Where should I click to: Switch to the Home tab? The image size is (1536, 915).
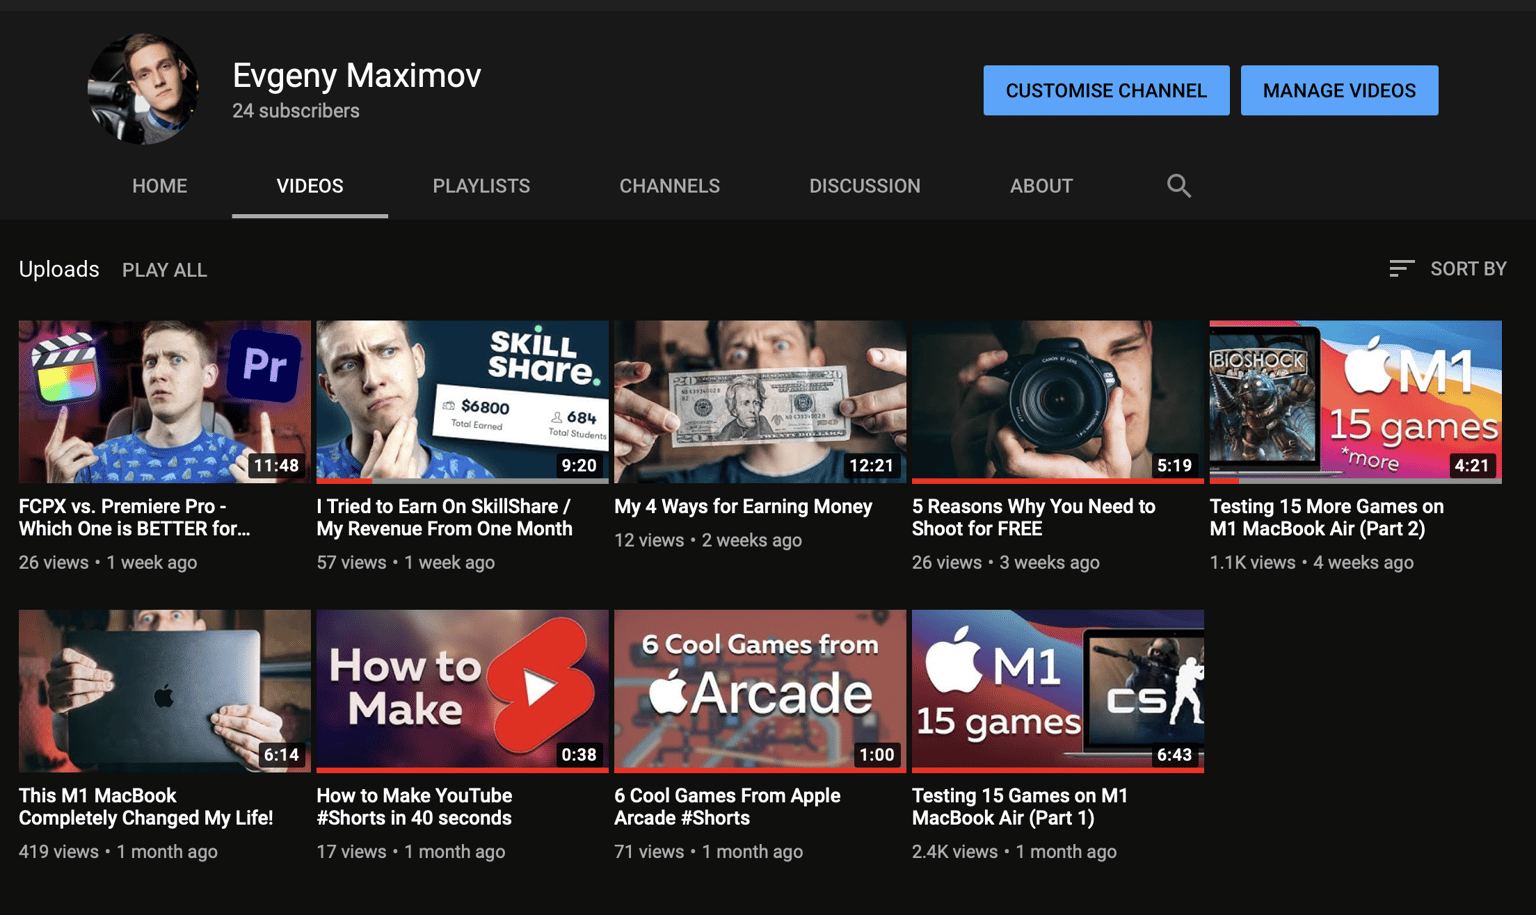160,186
